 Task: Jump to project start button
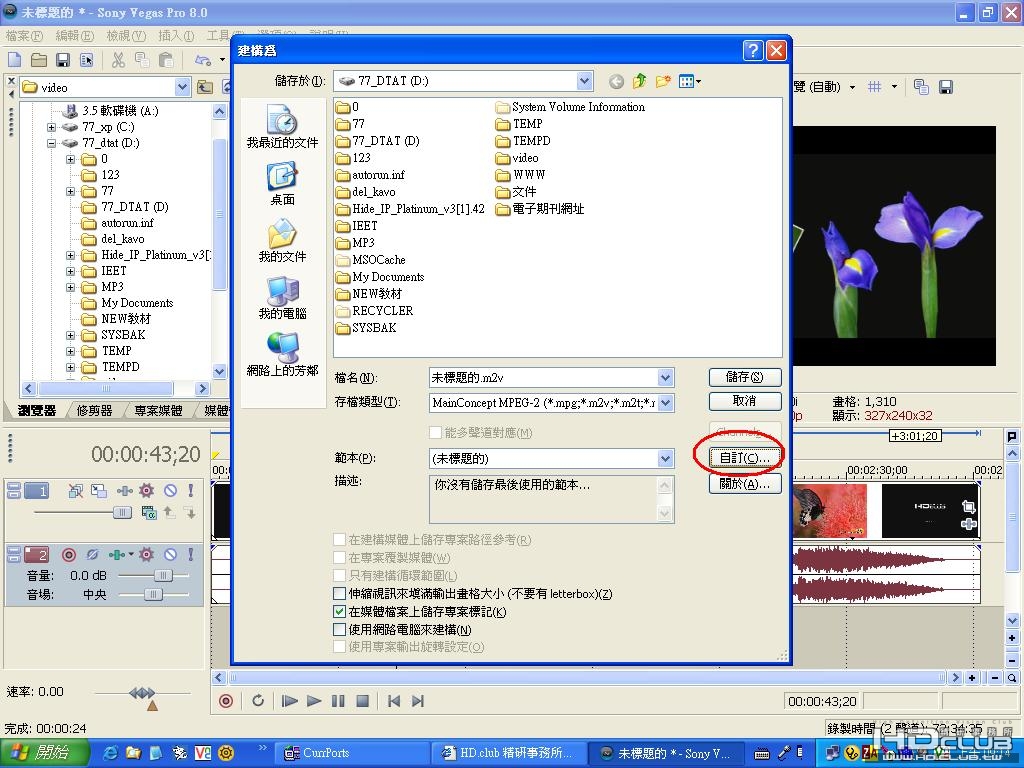[394, 701]
